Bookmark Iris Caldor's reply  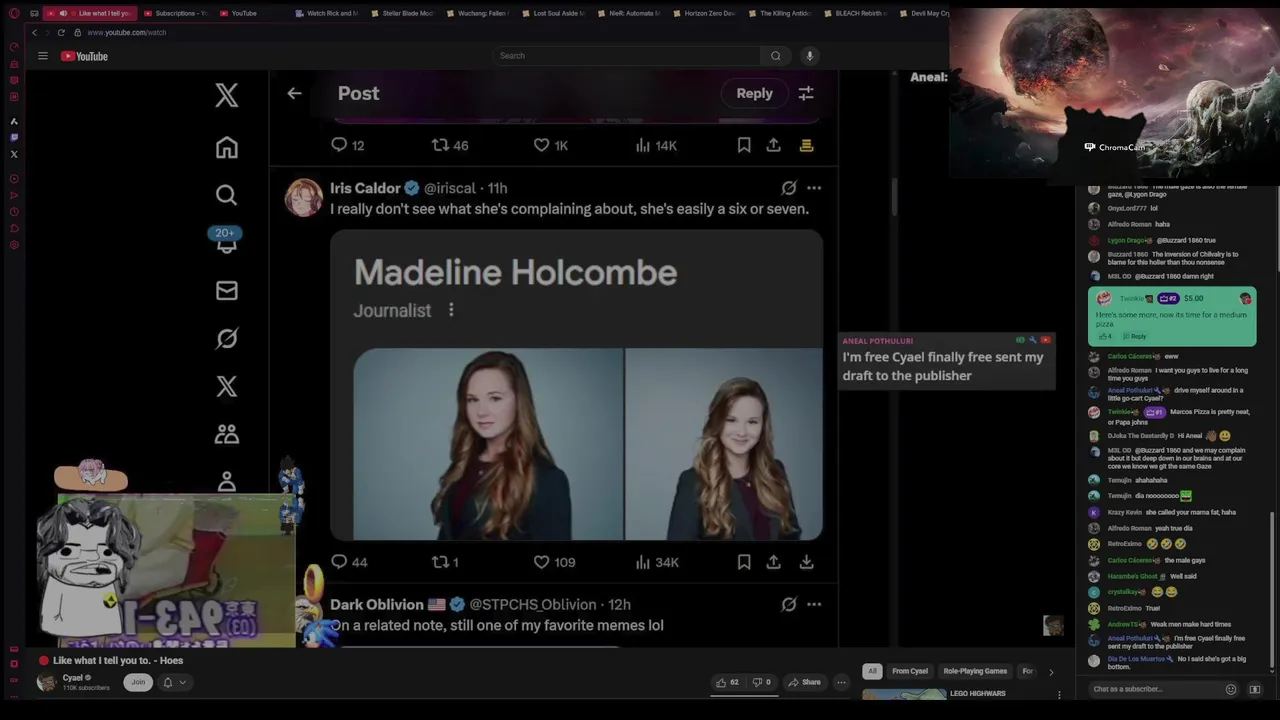point(744,562)
